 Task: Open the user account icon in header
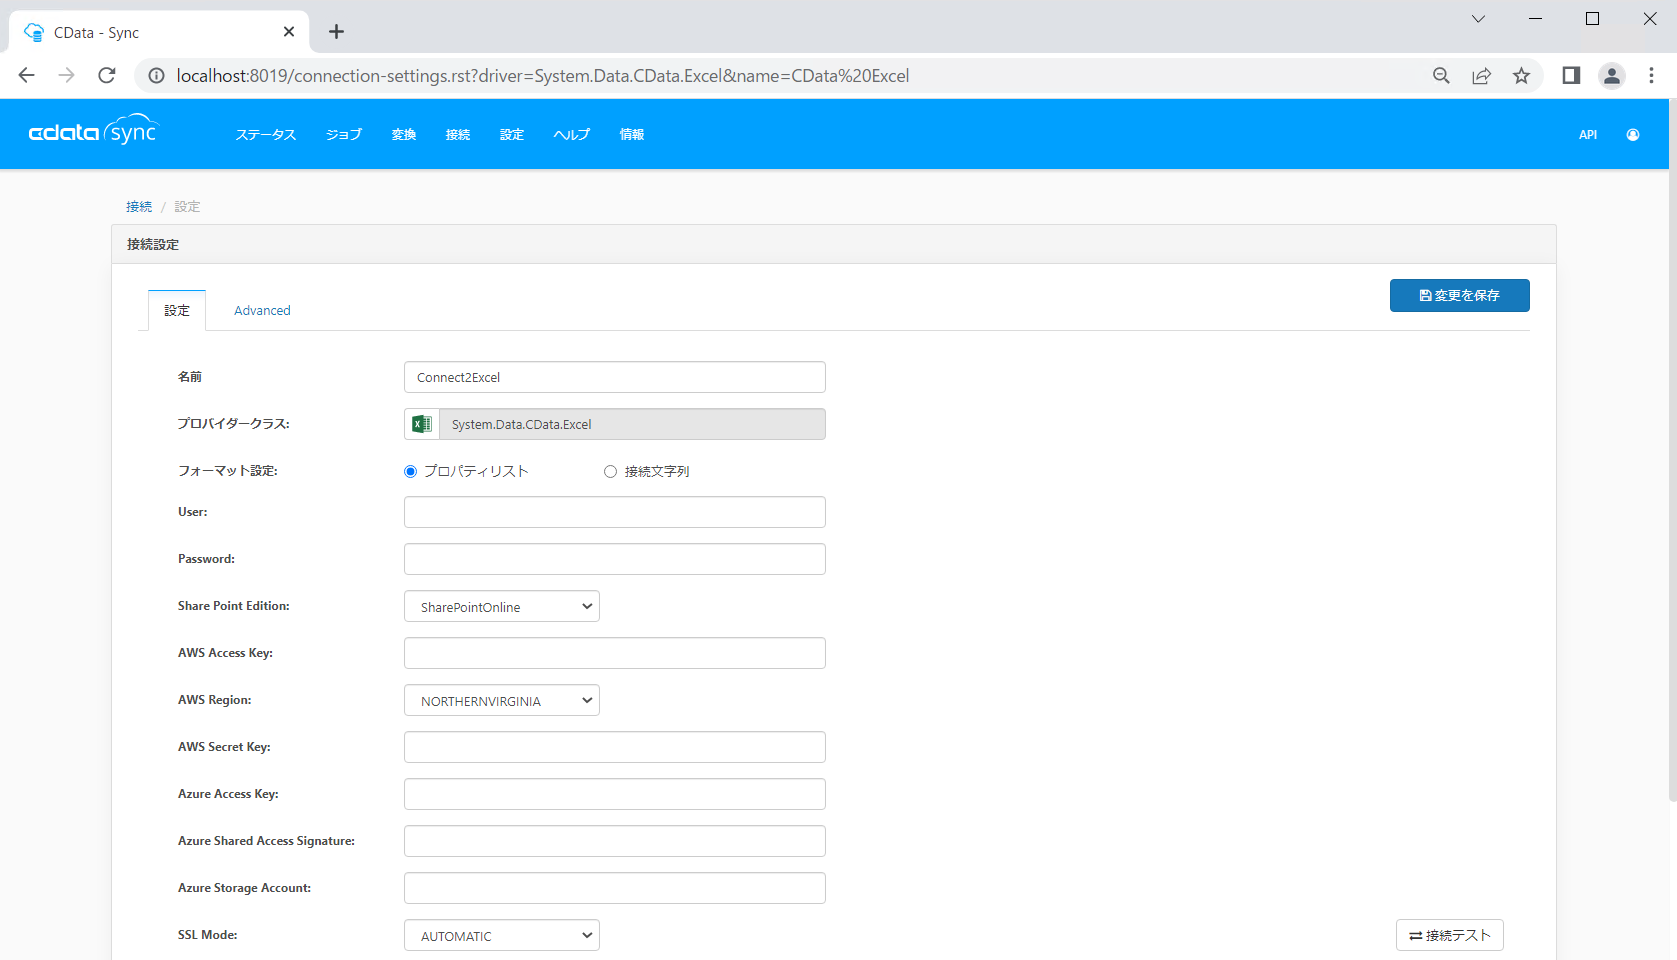pyautogui.click(x=1633, y=135)
